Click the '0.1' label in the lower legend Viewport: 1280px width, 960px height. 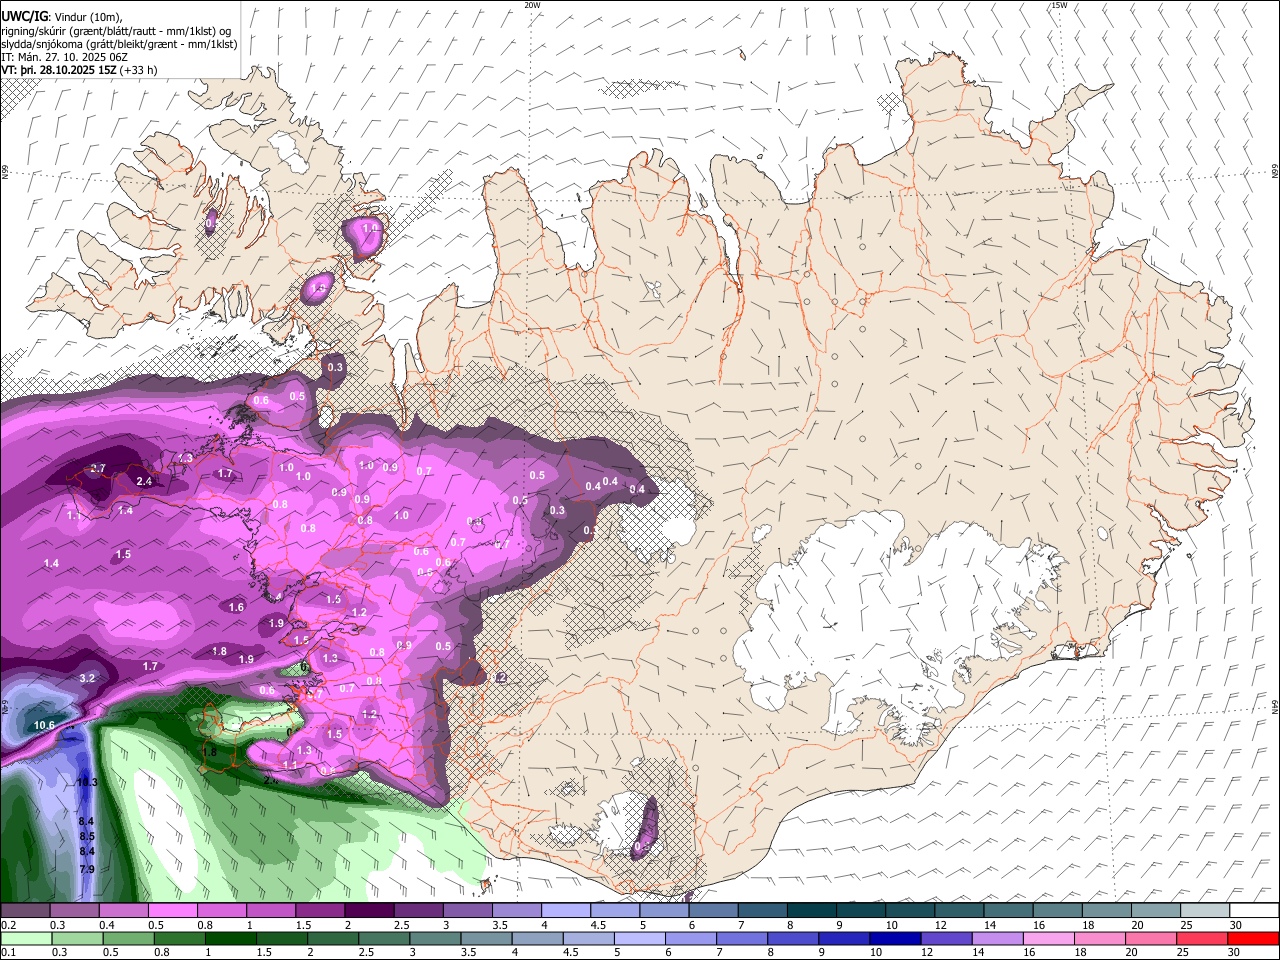click(8, 952)
